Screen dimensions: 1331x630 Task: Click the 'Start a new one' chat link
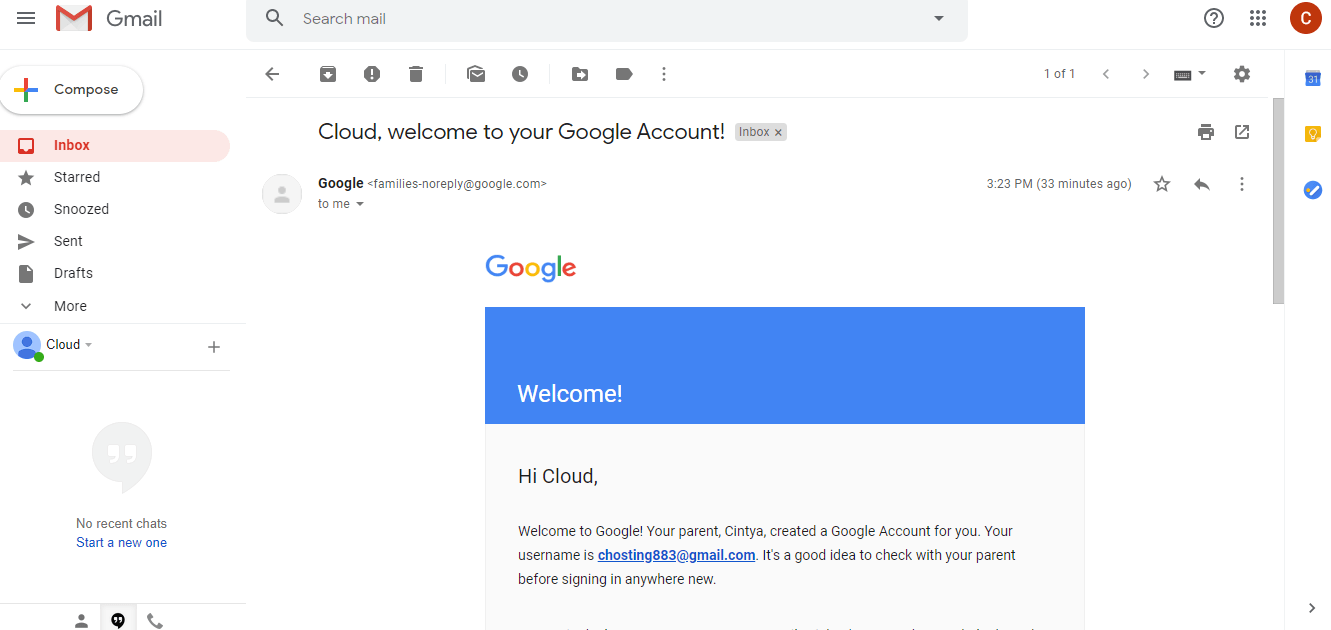121,543
